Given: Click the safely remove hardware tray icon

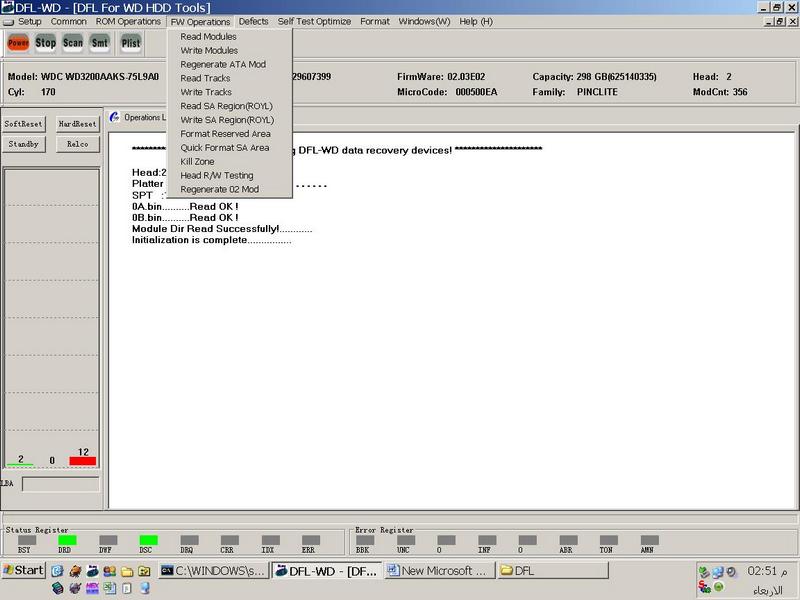Looking at the screenshot, I should coord(704,572).
